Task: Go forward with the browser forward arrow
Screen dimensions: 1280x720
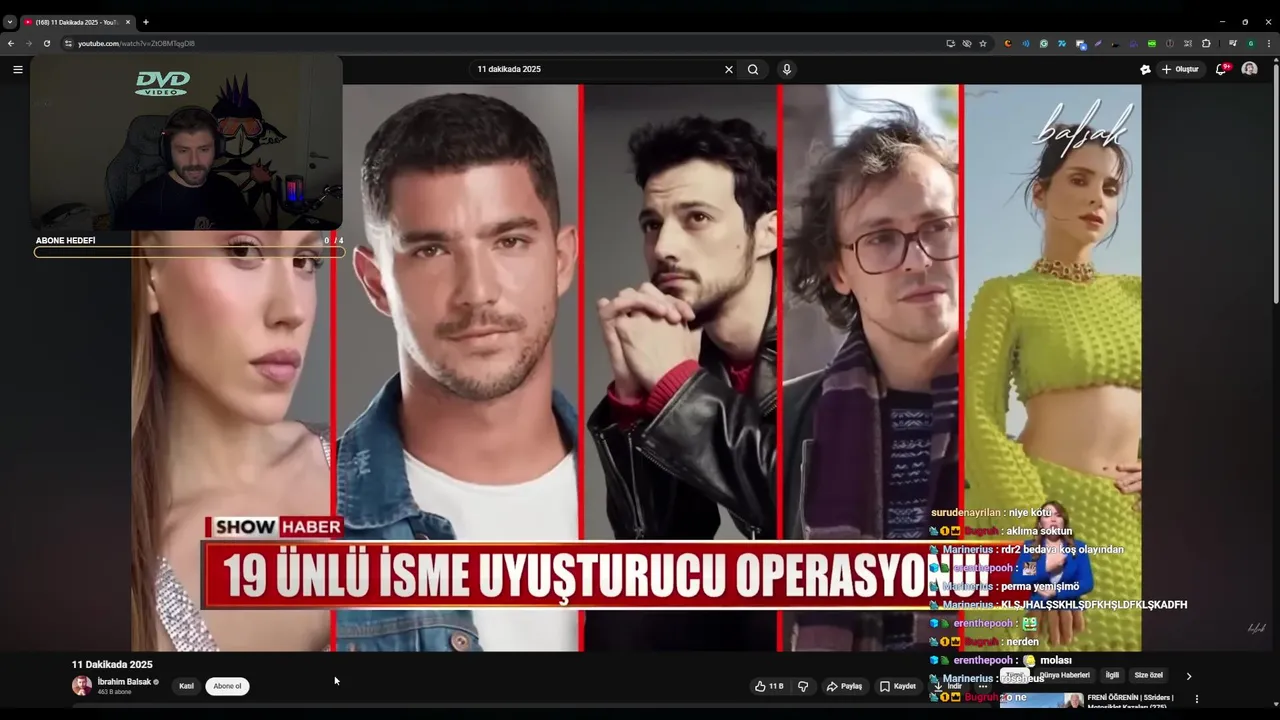Action: pos(29,43)
